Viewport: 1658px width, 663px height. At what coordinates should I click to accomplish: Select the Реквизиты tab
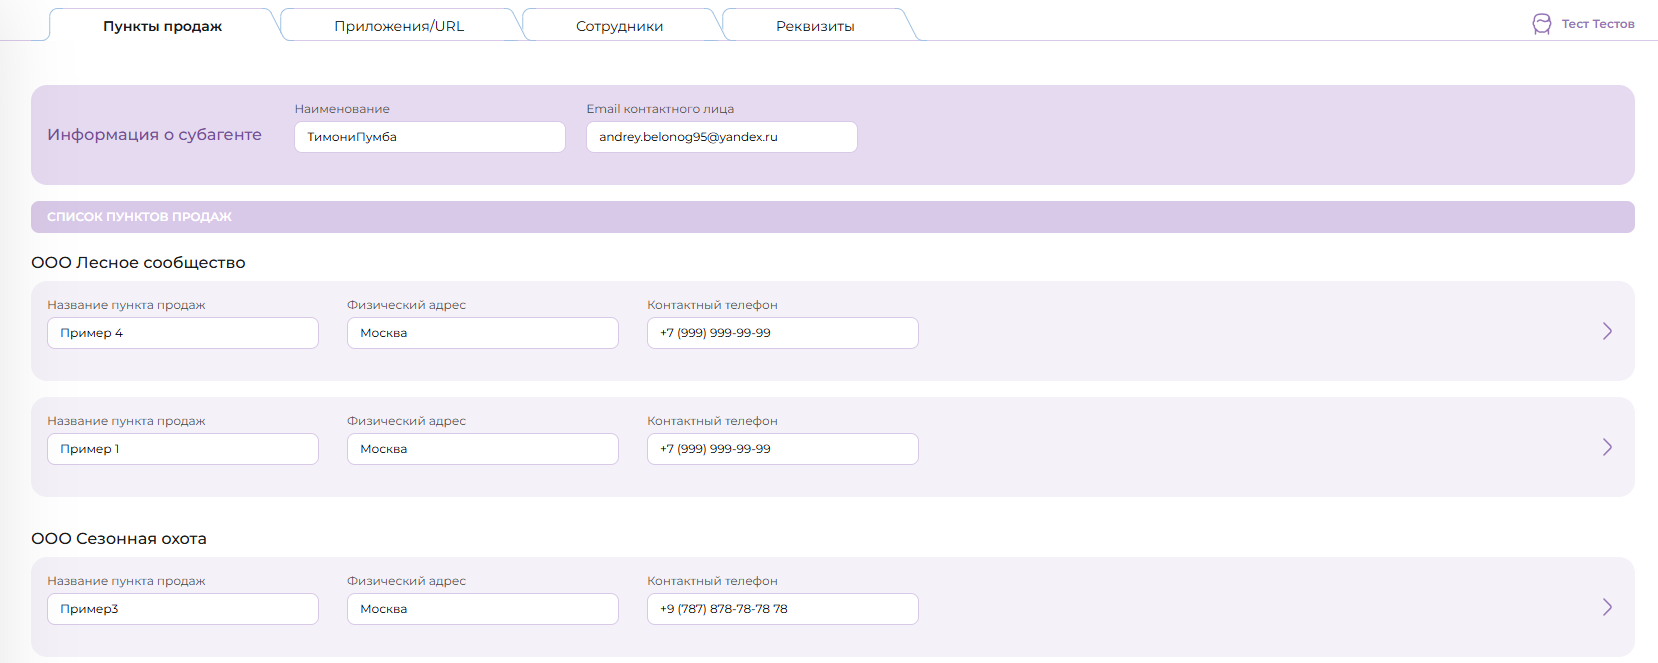[x=815, y=26]
